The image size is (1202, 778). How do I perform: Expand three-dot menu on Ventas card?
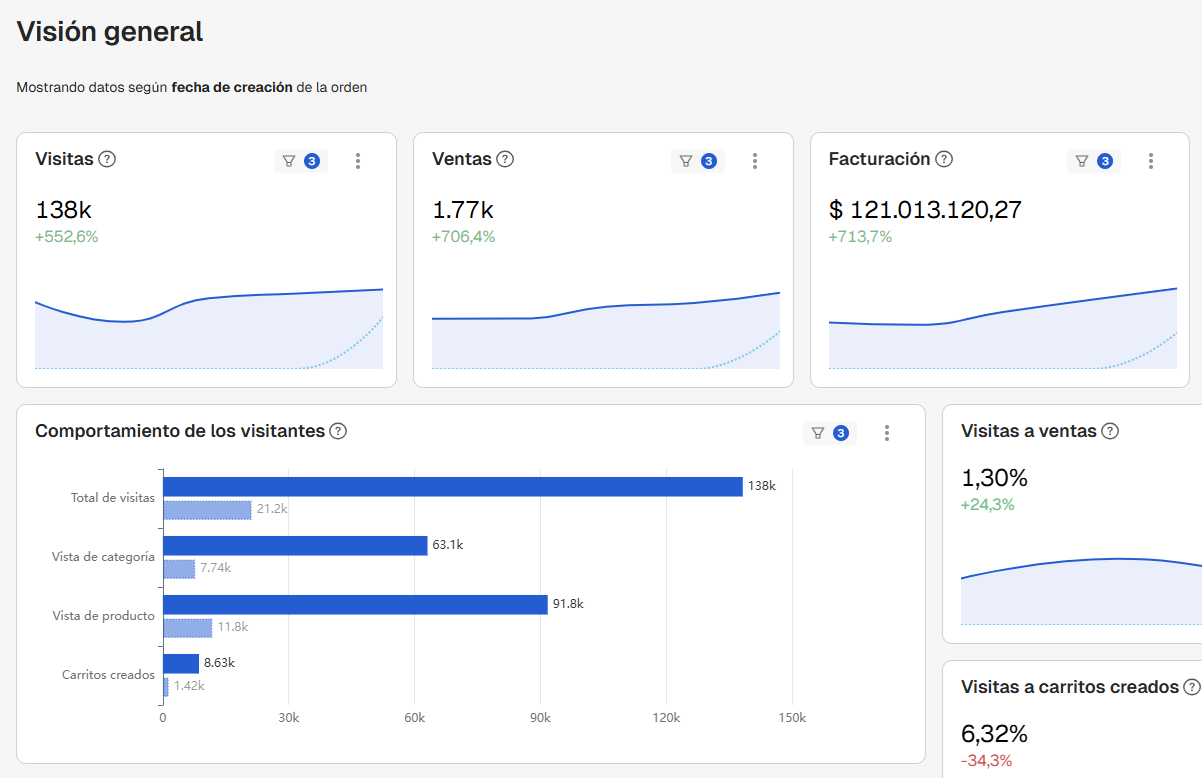(755, 161)
